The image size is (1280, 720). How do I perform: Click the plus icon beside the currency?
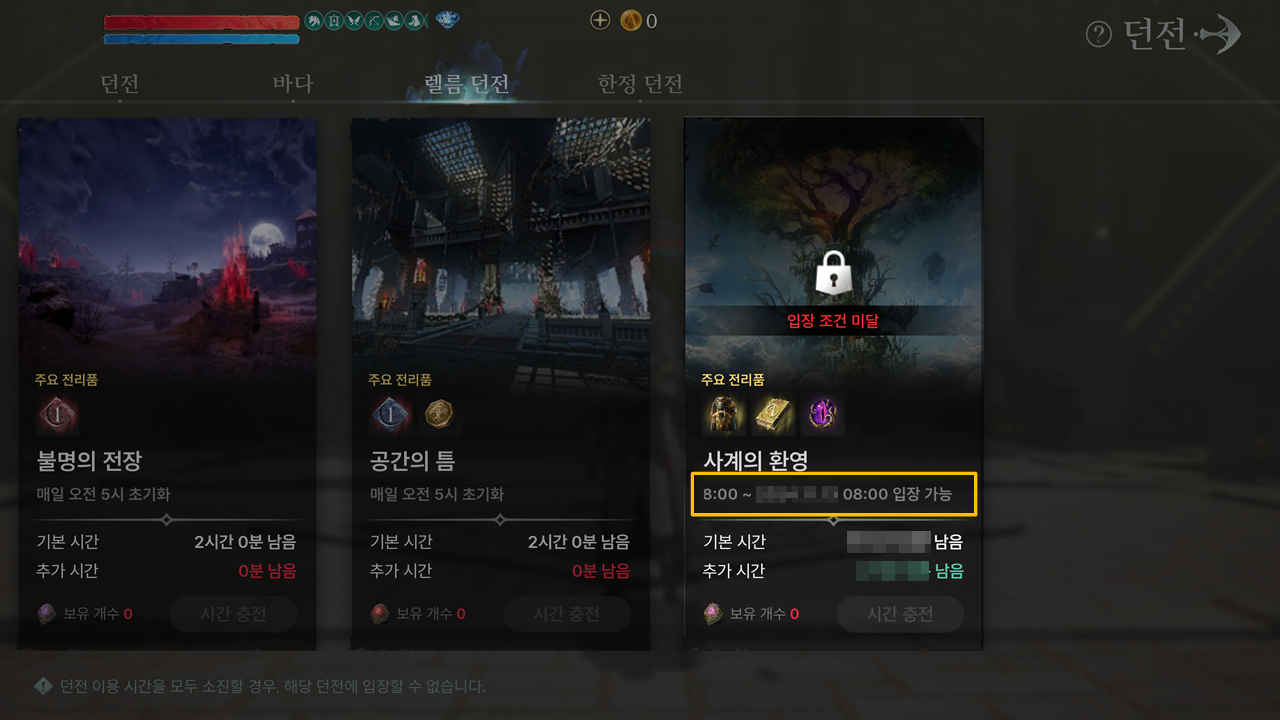point(600,20)
